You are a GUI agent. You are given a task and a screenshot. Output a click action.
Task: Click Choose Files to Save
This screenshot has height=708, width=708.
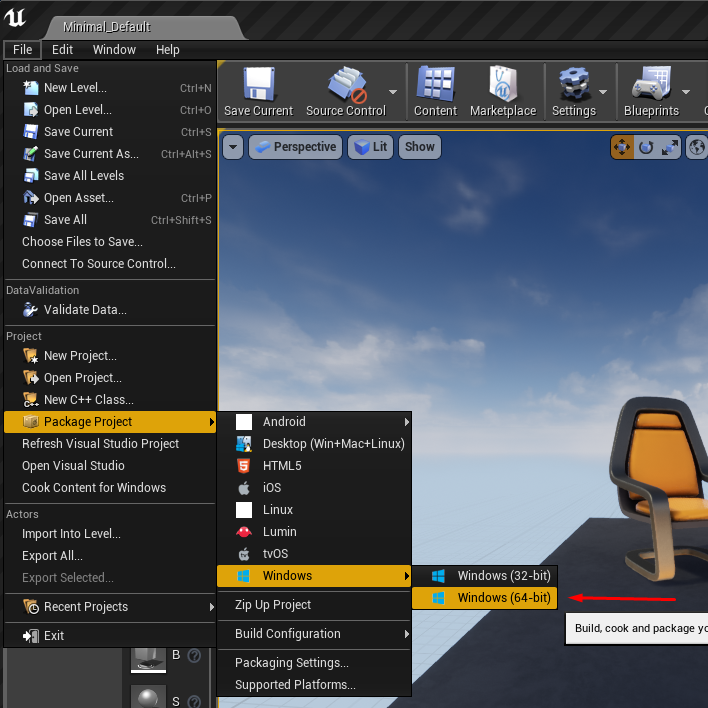[x=110, y=242]
